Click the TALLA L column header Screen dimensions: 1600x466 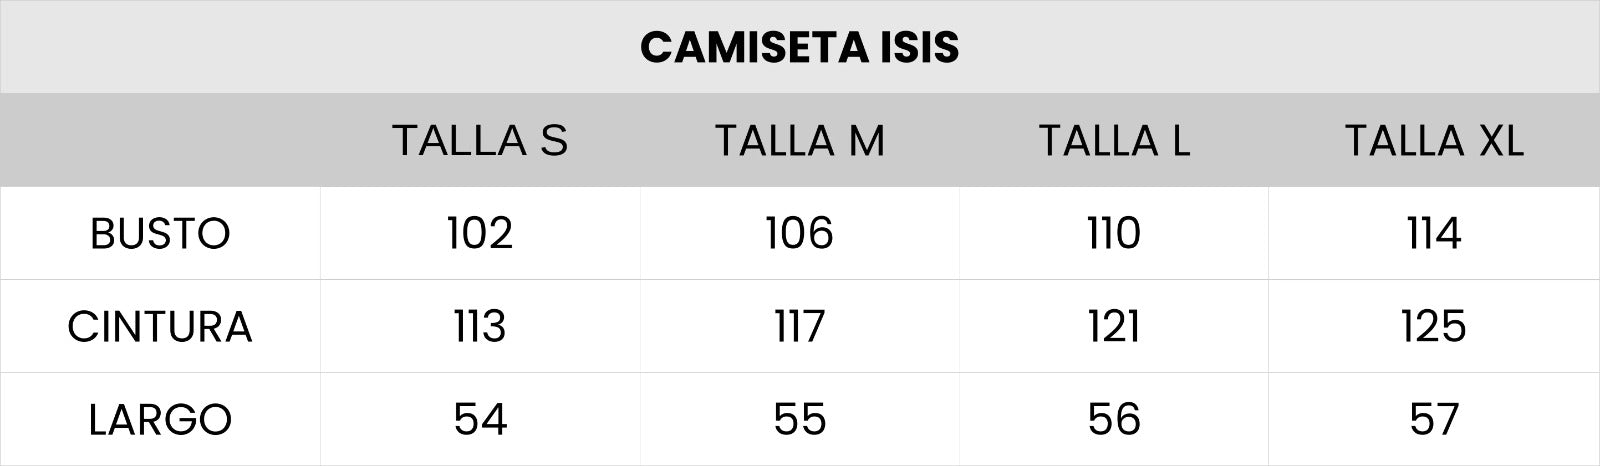(x=1114, y=141)
